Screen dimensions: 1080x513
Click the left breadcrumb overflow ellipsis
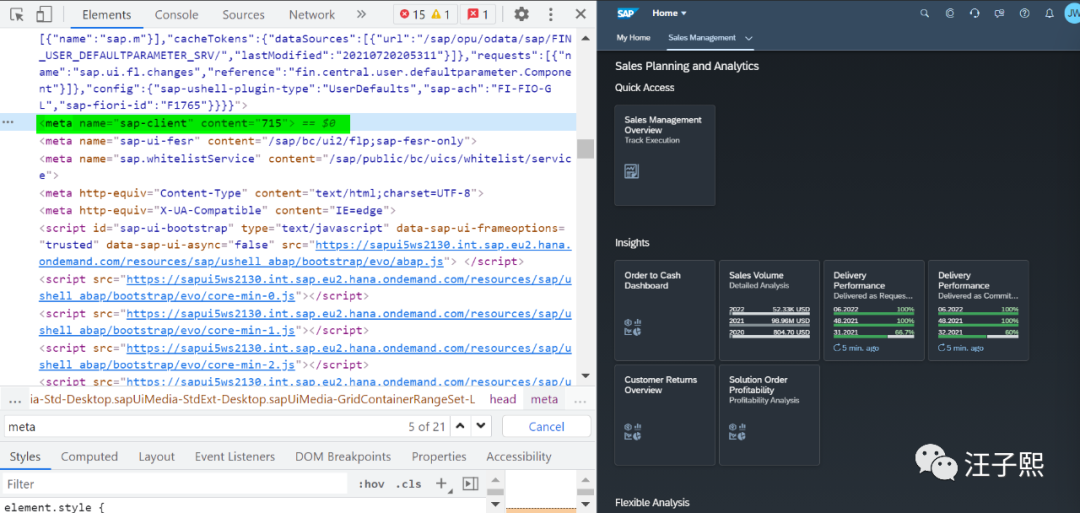click(14, 400)
